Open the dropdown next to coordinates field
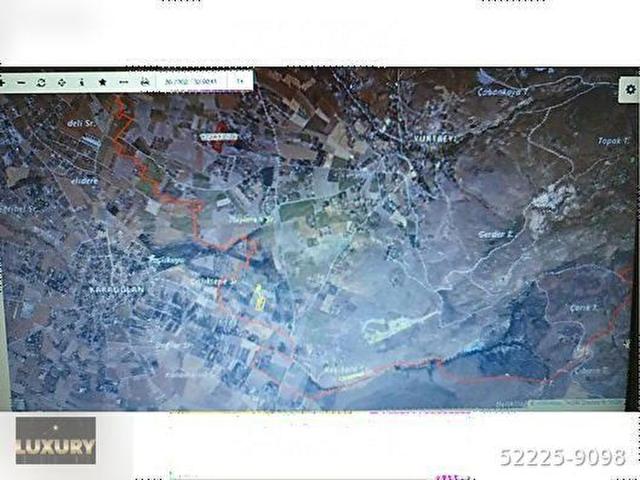Screen dimensions: 640x480 pos(240,81)
